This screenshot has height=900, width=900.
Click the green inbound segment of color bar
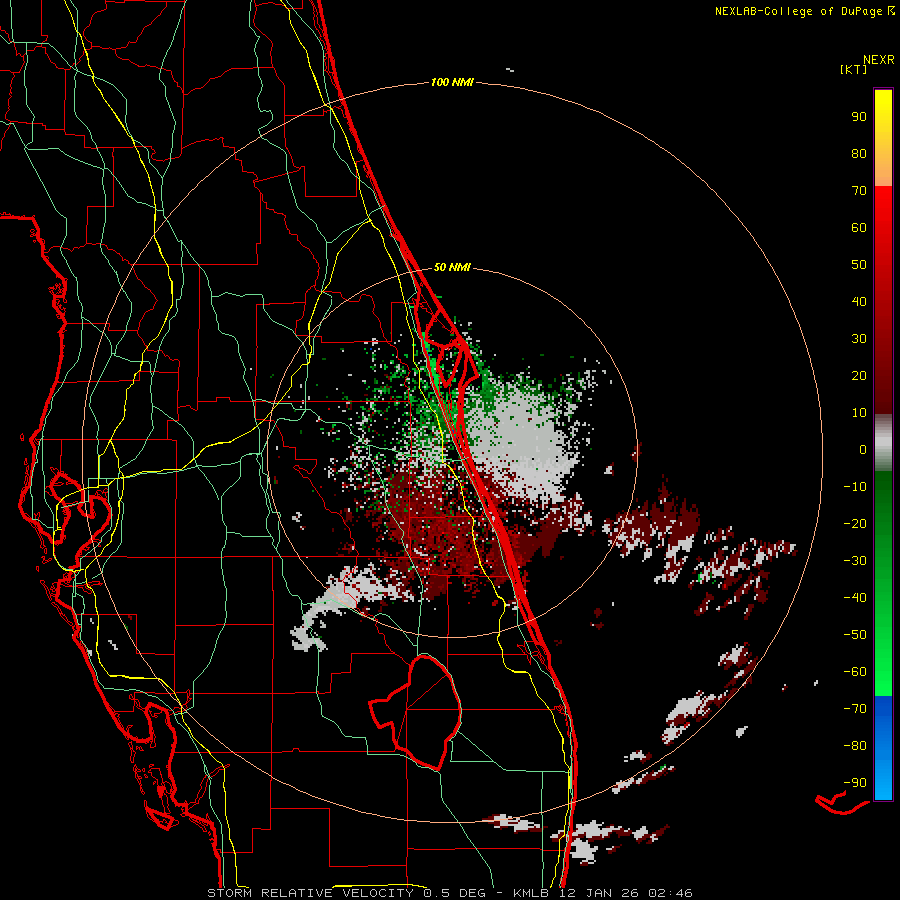coord(883,584)
